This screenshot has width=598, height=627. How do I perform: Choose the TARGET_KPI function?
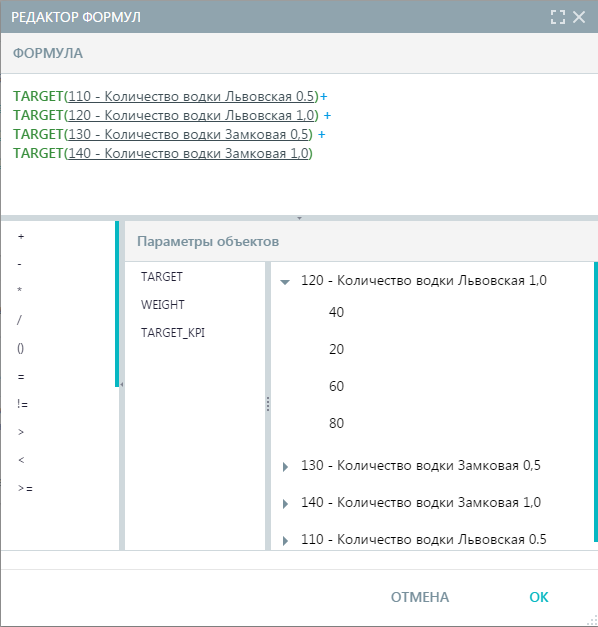173,333
